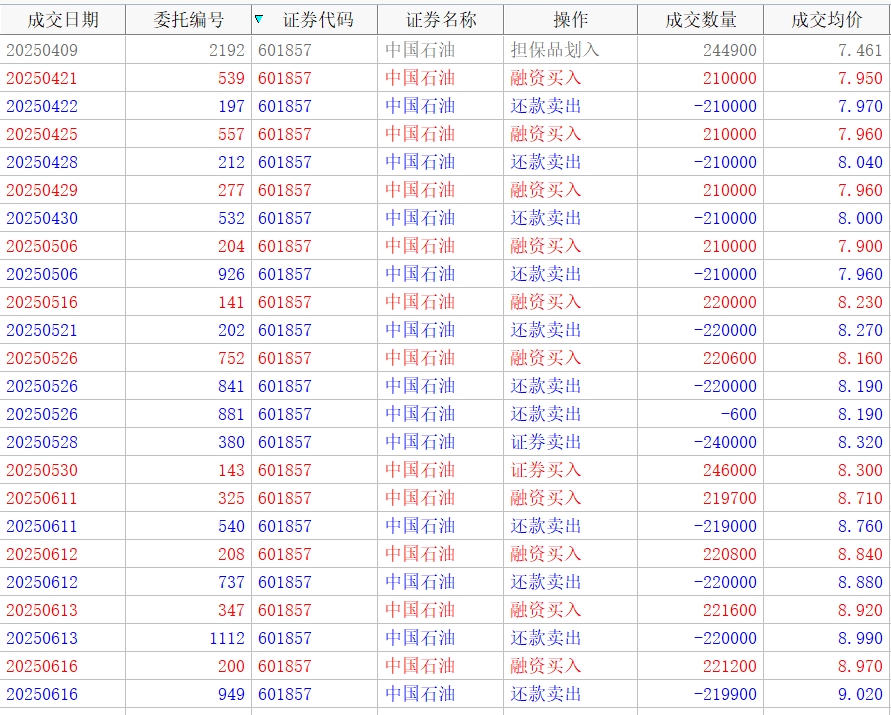Viewport: 891px width, 715px height.
Task: Click price 7.461
Action: [x=860, y=50]
